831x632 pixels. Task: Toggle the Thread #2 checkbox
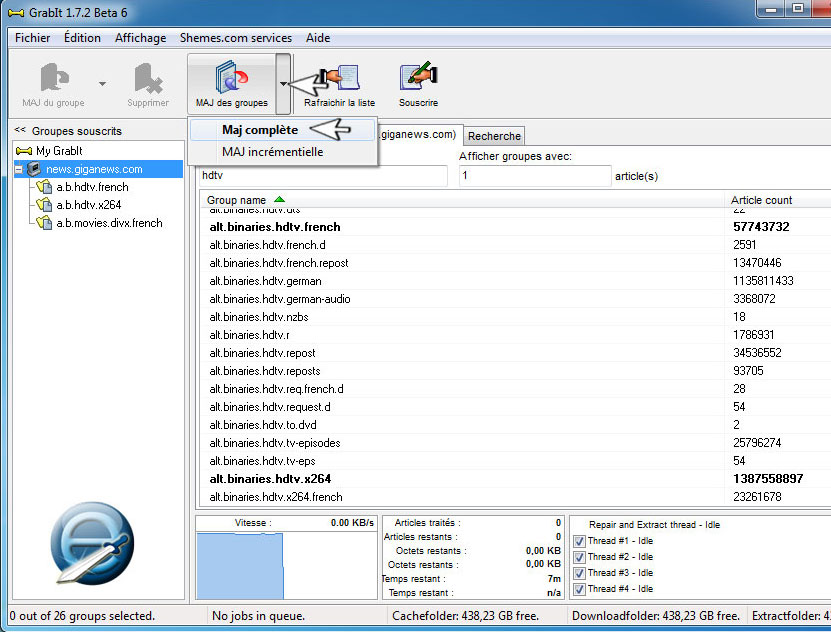579,557
